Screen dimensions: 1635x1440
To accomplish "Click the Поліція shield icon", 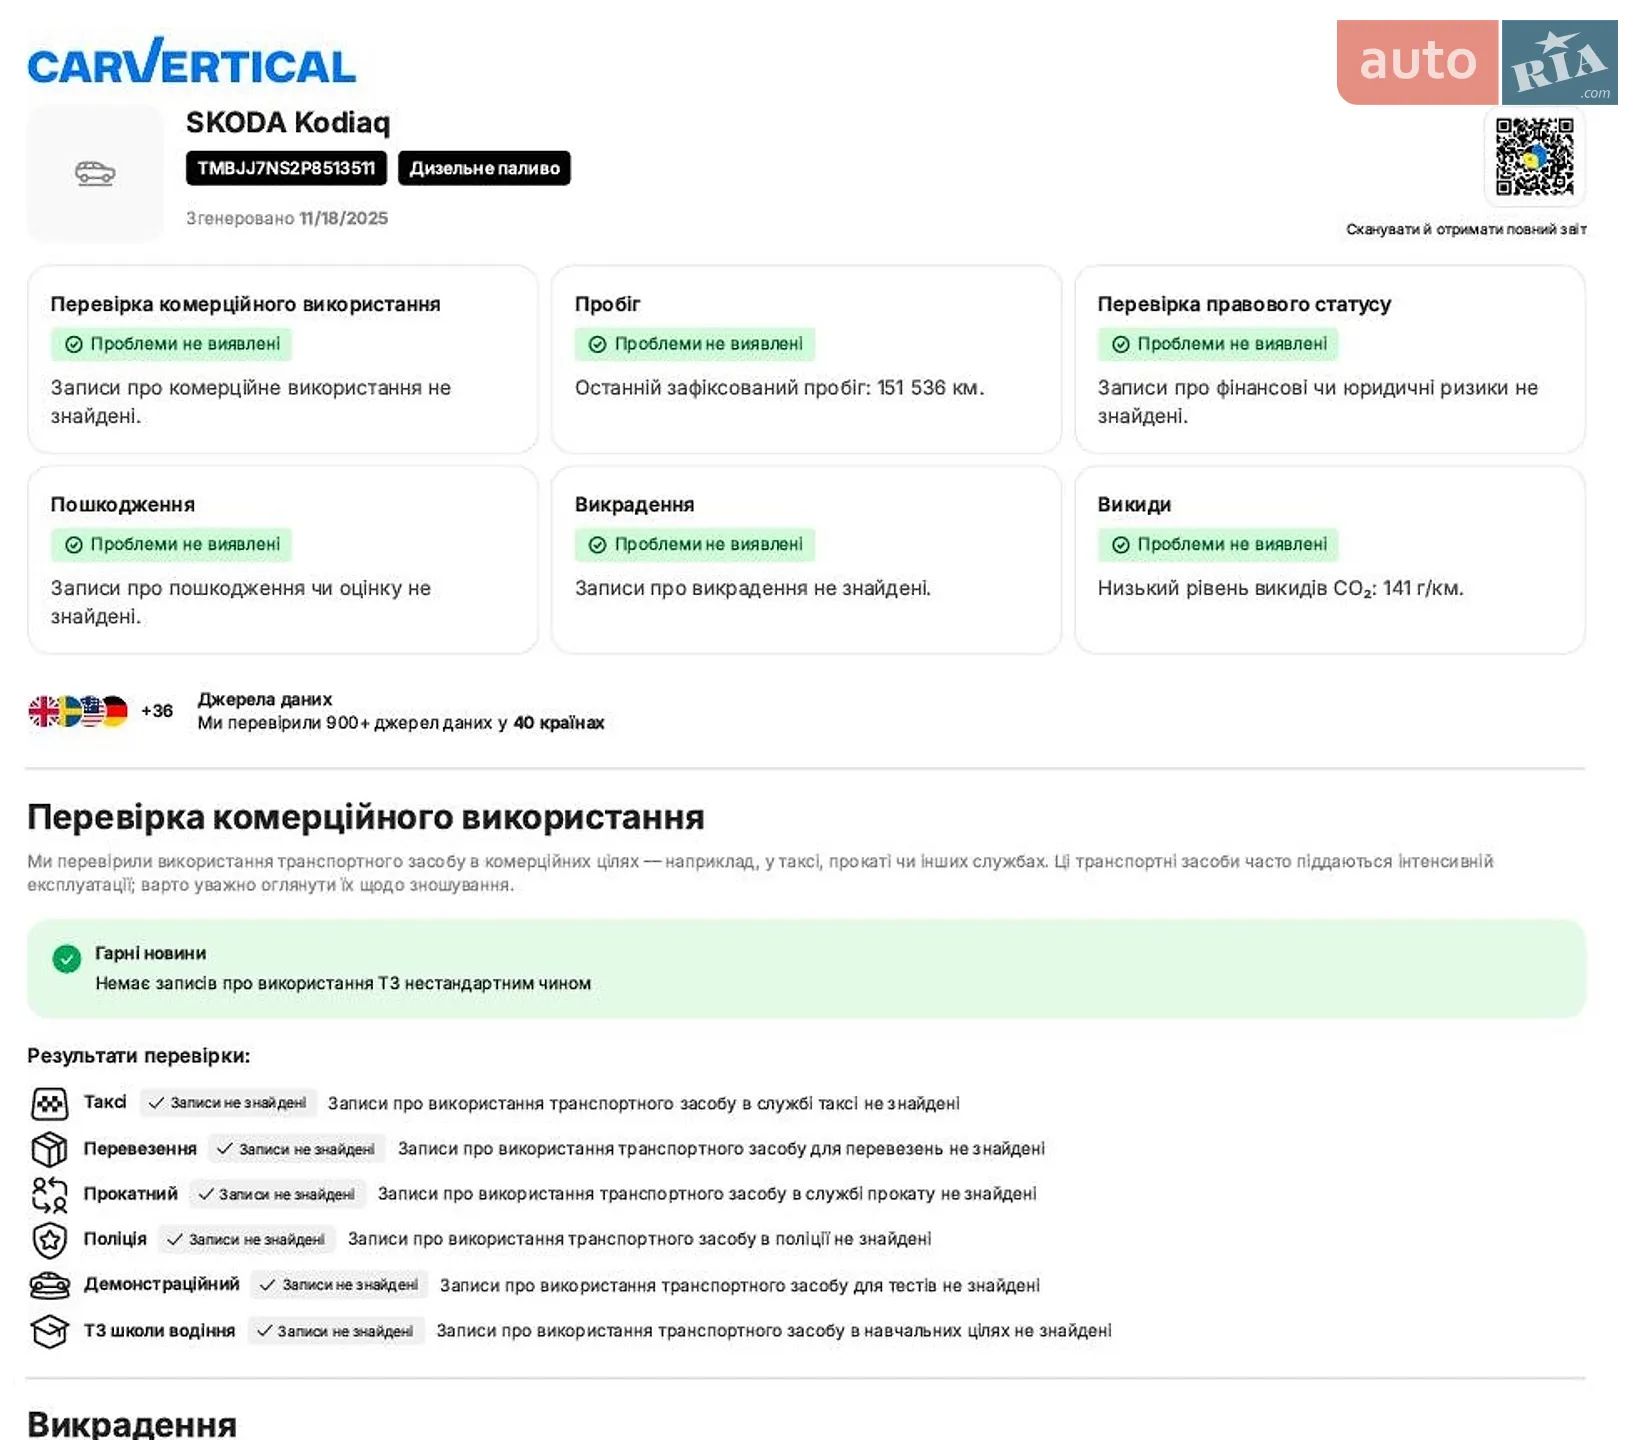I will pos(50,1240).
